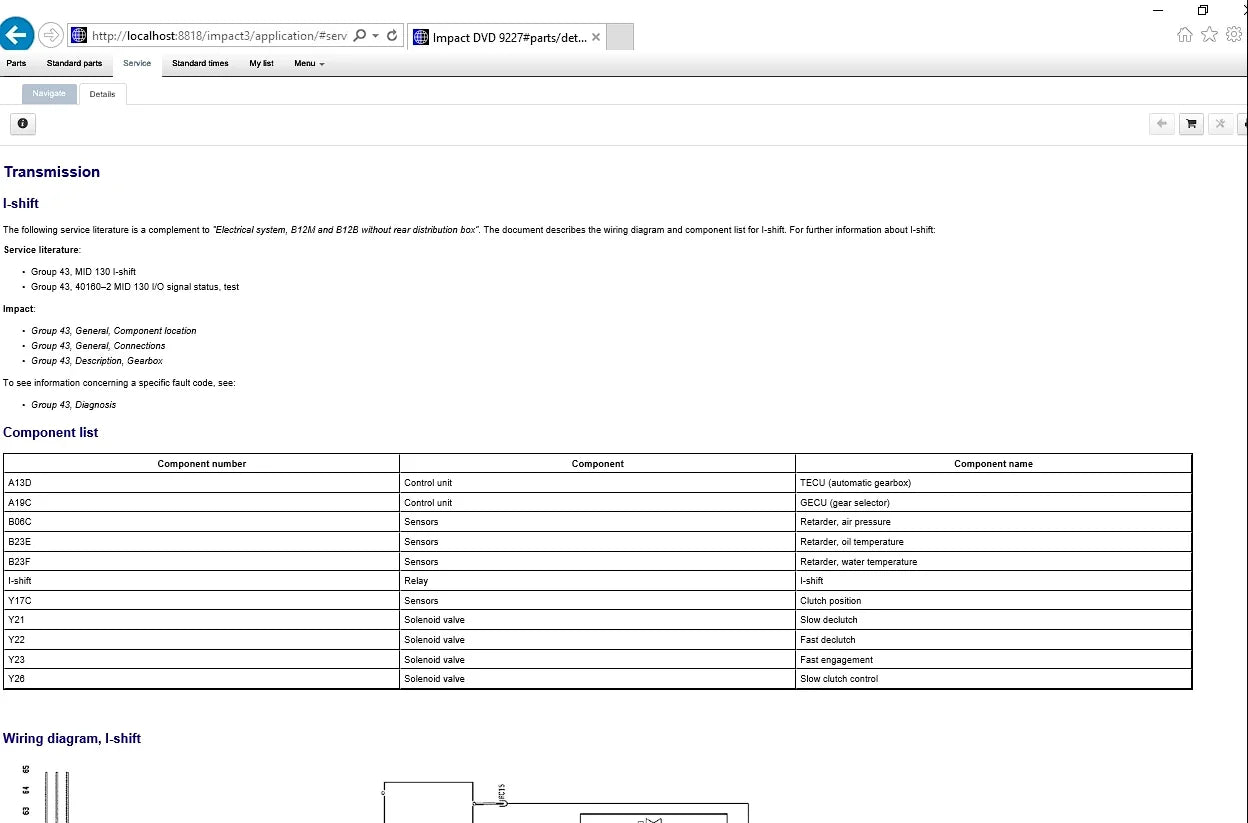
Task: Click the I-shift wiring diagram image
Action: 385,794
